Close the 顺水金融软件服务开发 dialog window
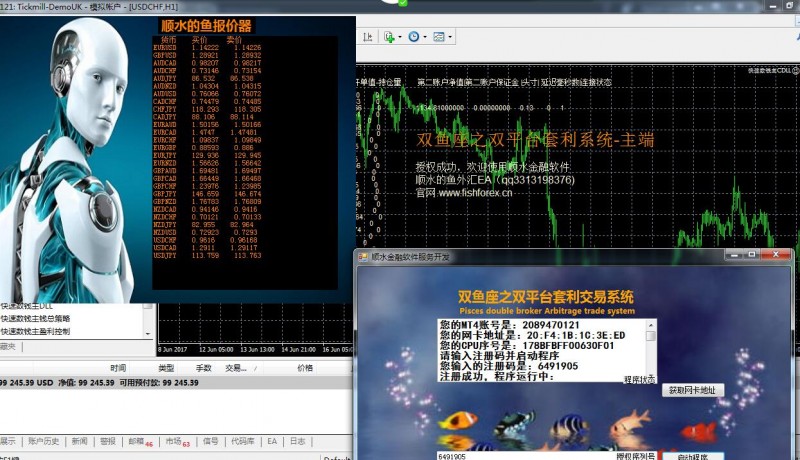The width and height of the screenshot is (800, 460). point(776,254)
